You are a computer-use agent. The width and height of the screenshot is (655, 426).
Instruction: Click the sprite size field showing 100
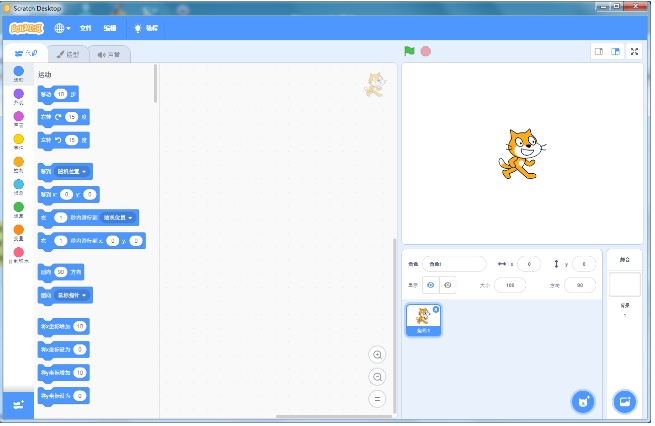(x=510, y=285)
